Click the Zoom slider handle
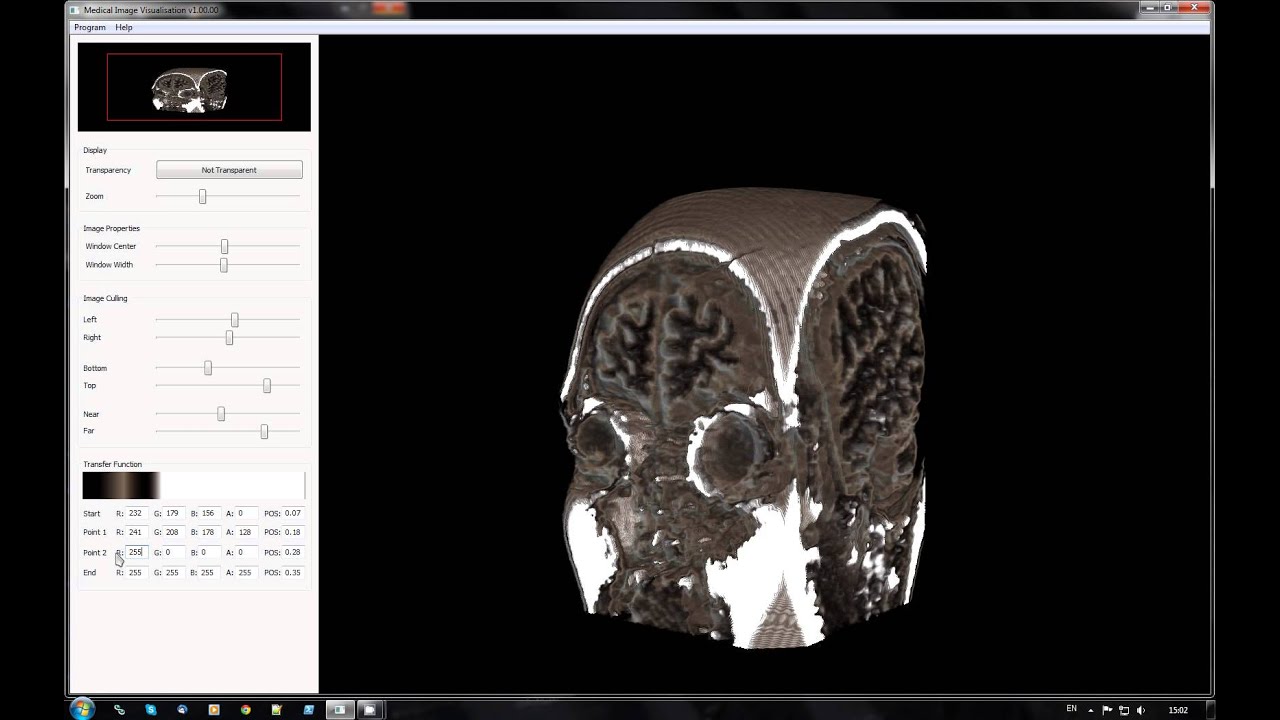 [x=202, y=197]
